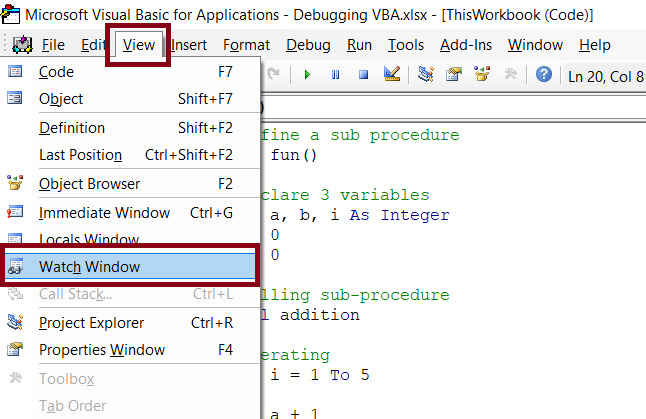The width and height of the screenshot is (646, 419).
Task: Open the Run menu
Action: pos(359,45)
